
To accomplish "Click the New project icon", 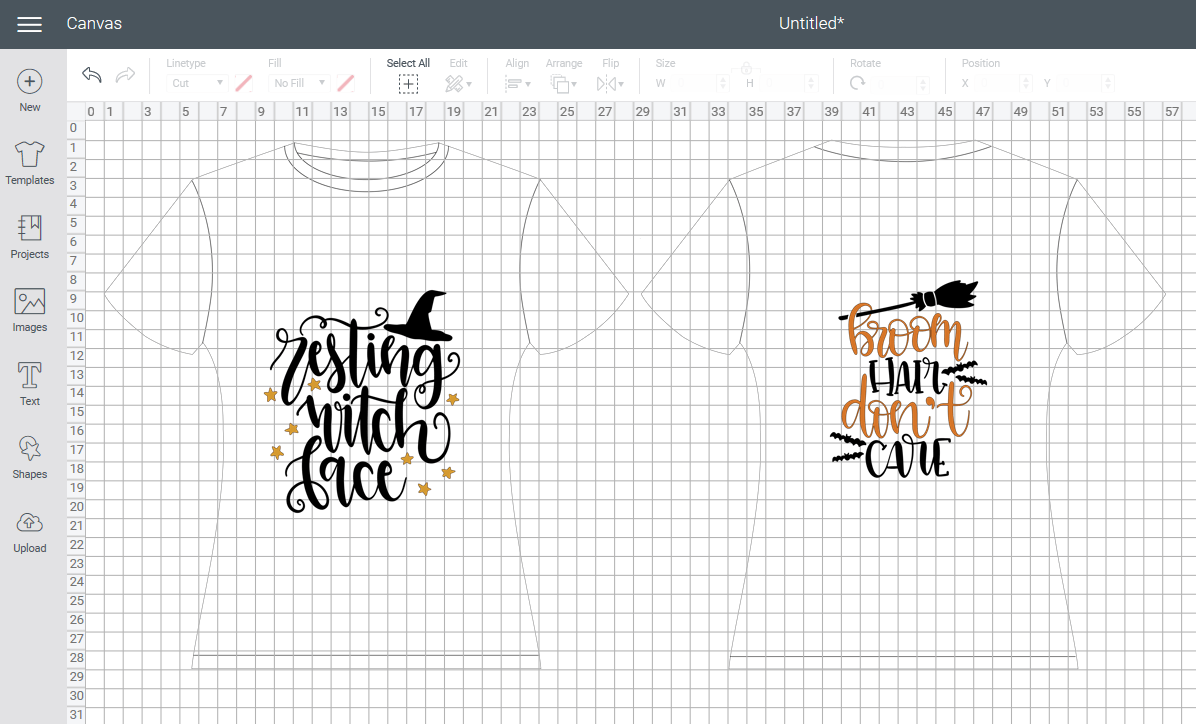I will (30, 90).
